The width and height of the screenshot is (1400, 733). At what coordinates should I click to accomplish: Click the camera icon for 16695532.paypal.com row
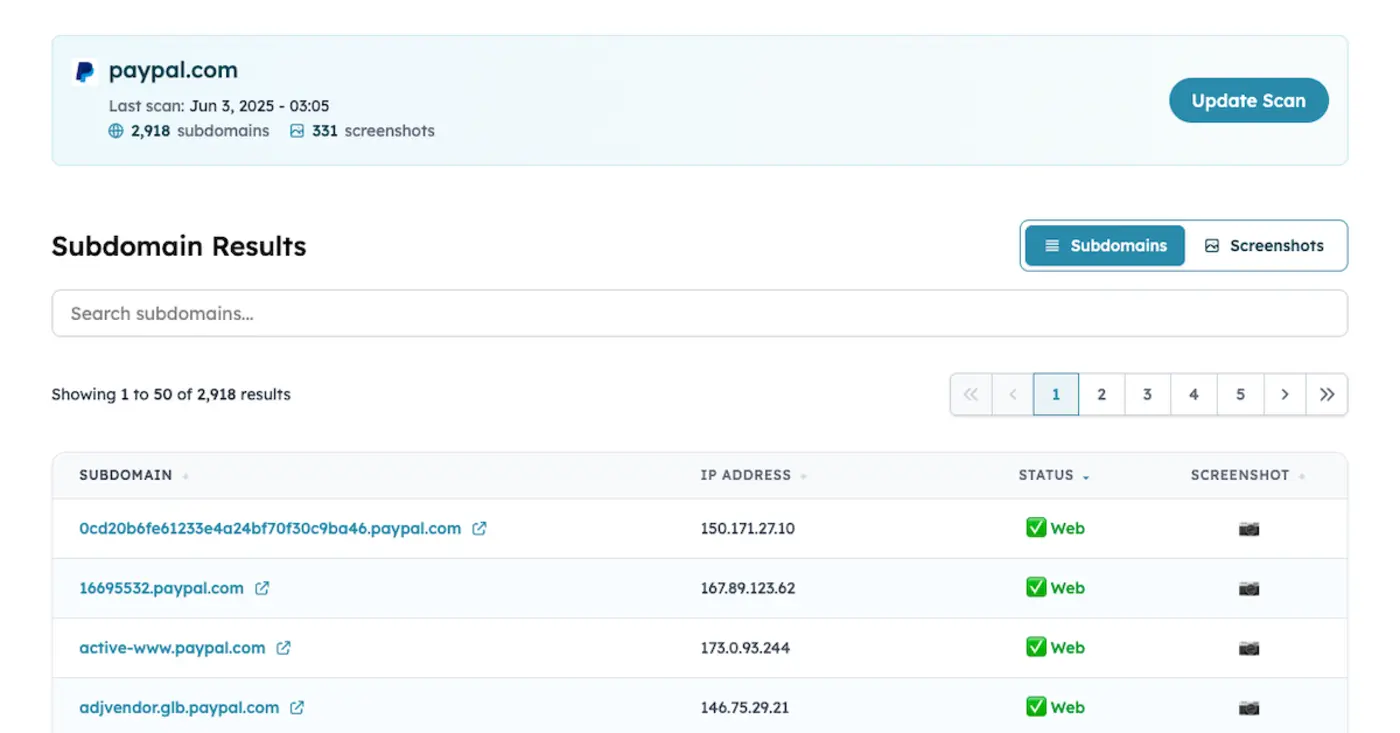pyautogui.click(x=1249, y=588)
